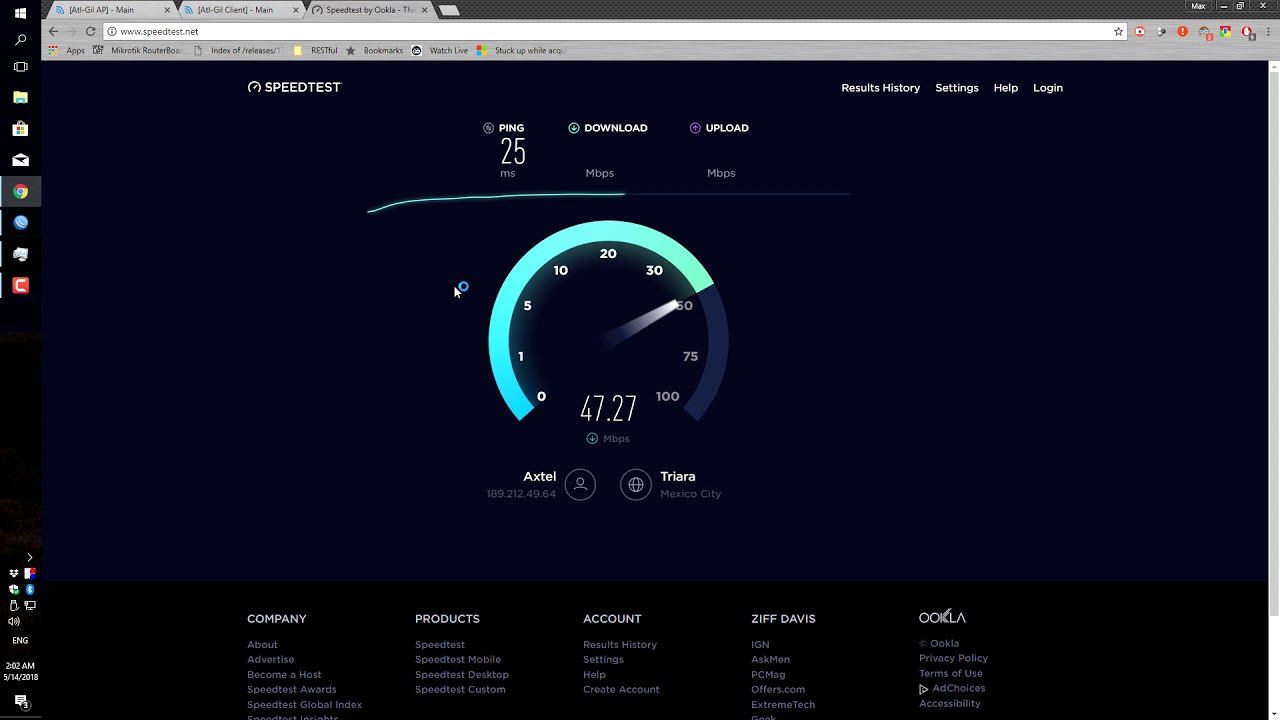Viewport: 1280px width, 720px height.
Task: Open Privacy Policy footer link
Action: (x=953, y=658)
